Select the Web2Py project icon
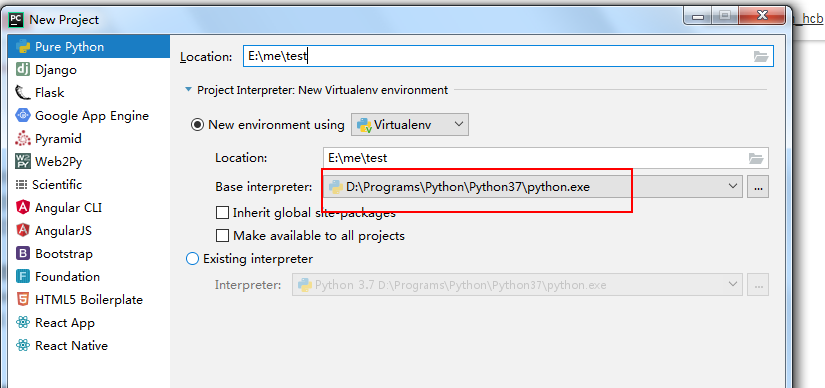The width and height of the screenshot is (825, 388). (23, 162)
